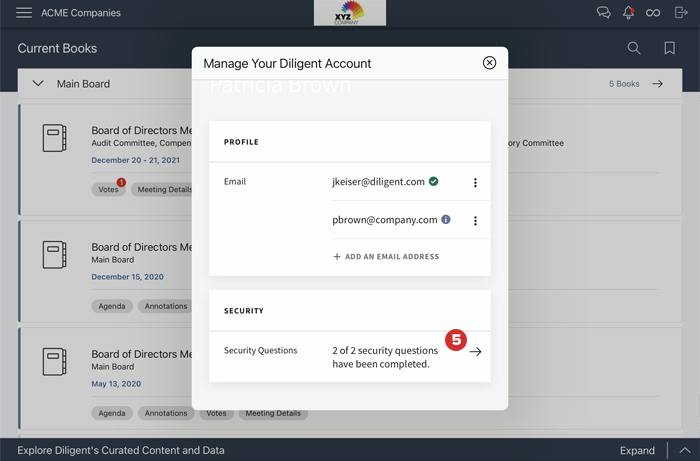The width and height of the screenshot is (700, 461).
Task: Open the notifications bell icon
Action: [628, 13]
